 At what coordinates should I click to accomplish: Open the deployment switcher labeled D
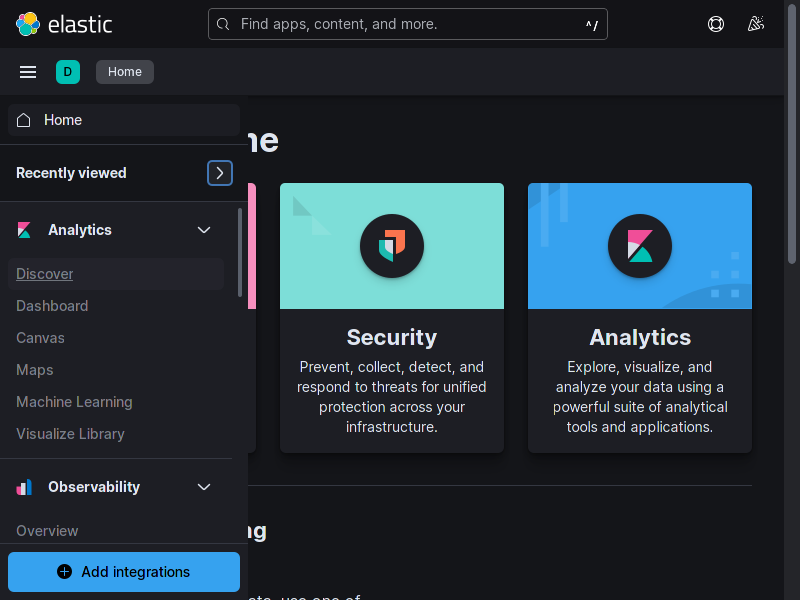click(68, 71)
